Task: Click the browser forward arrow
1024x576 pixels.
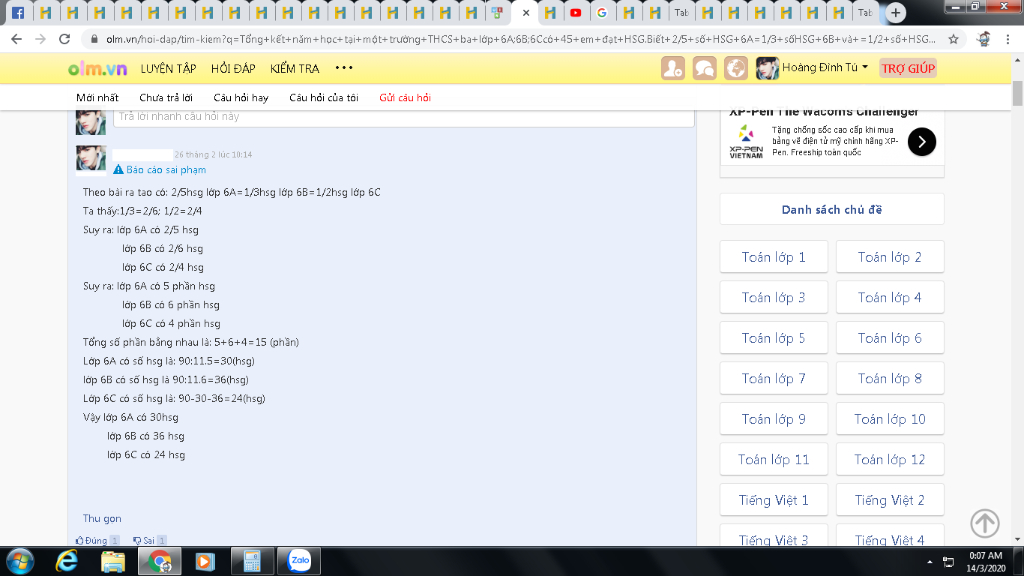Action: click(40, 39)
